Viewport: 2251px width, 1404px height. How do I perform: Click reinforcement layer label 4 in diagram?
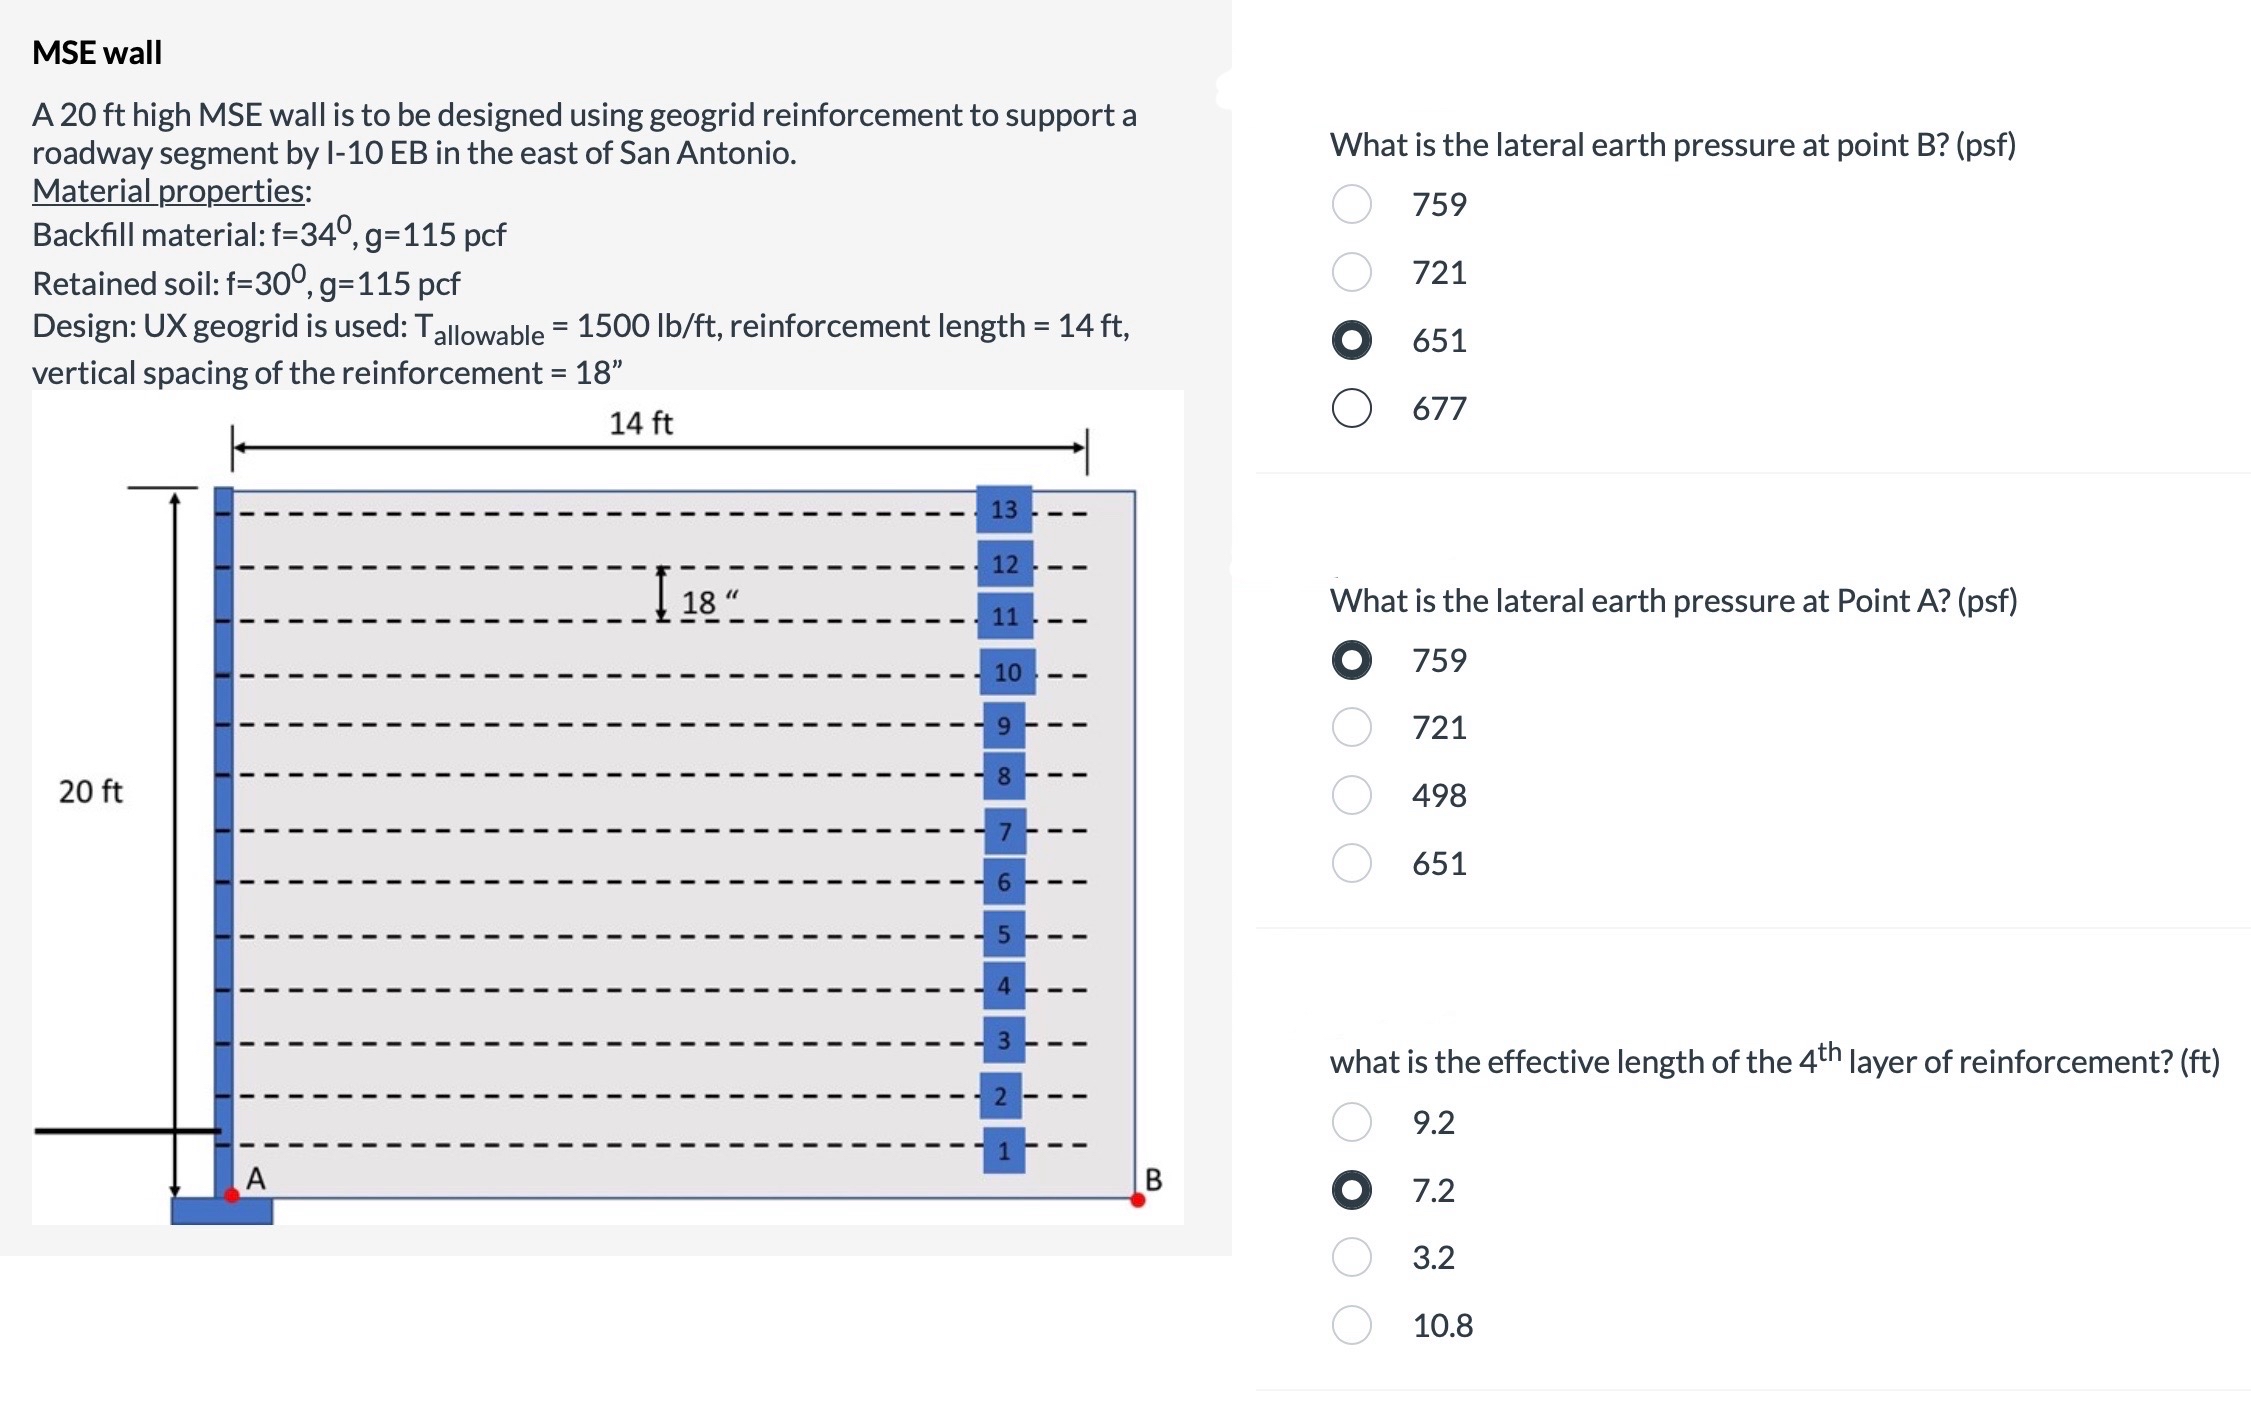1004,986
